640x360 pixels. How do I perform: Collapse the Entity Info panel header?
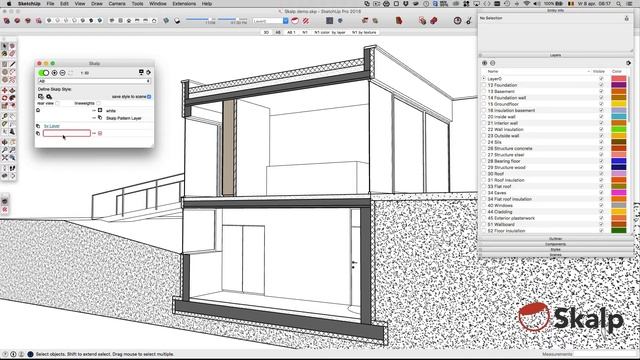(555, 11)
